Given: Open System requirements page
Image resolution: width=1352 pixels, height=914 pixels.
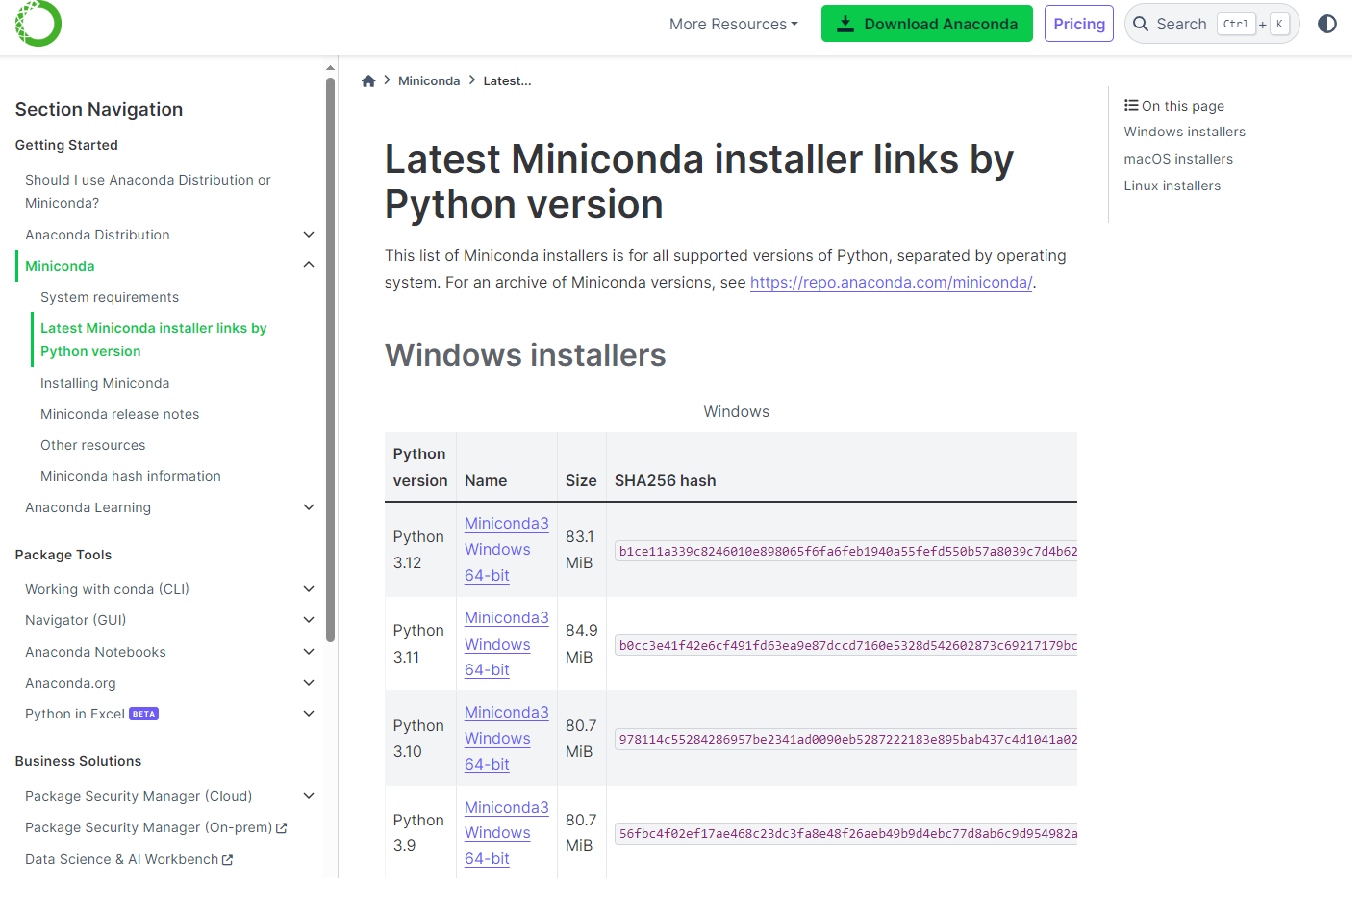Looking at the screenshot, I should (109, 297).
